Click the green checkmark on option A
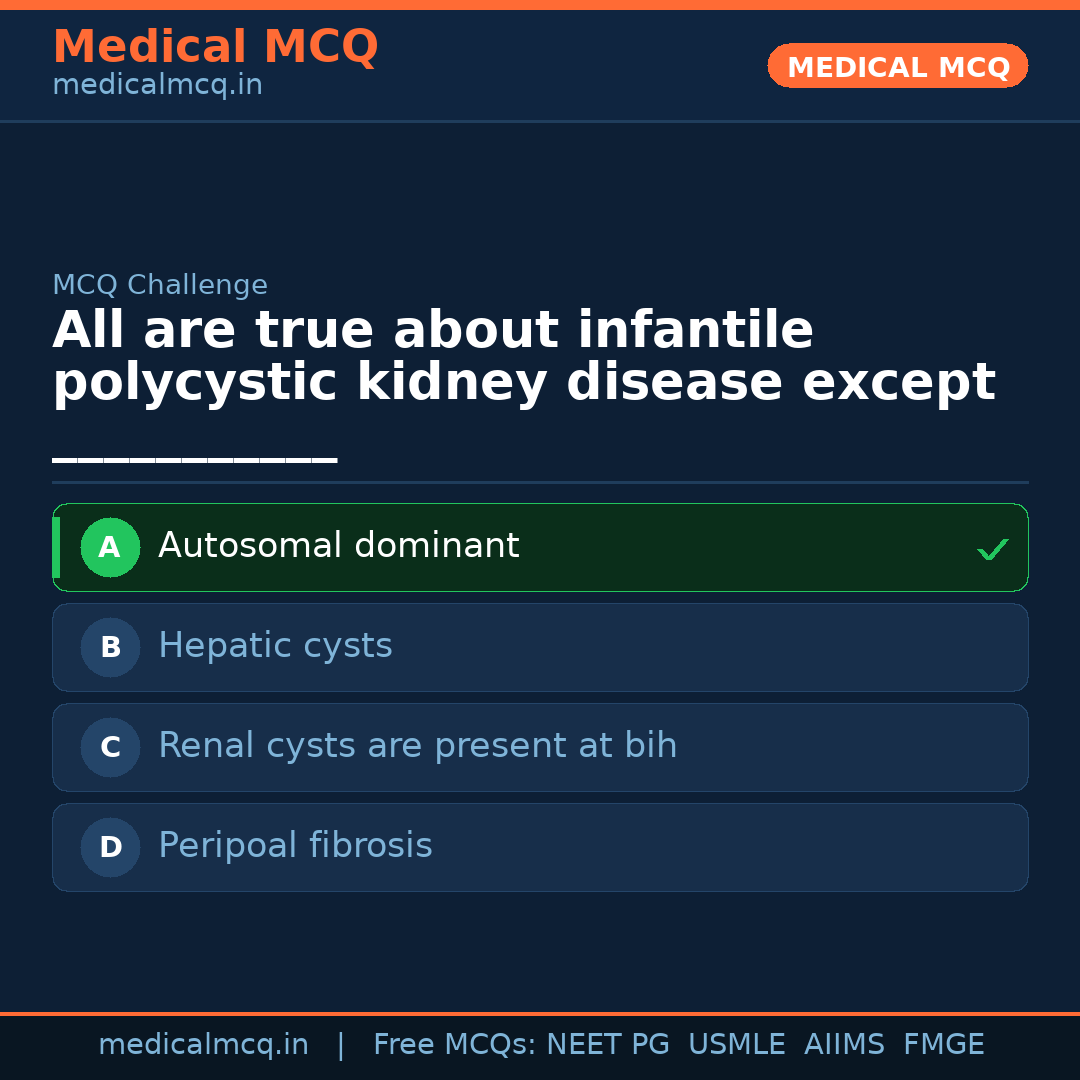 tap(992, 549)
